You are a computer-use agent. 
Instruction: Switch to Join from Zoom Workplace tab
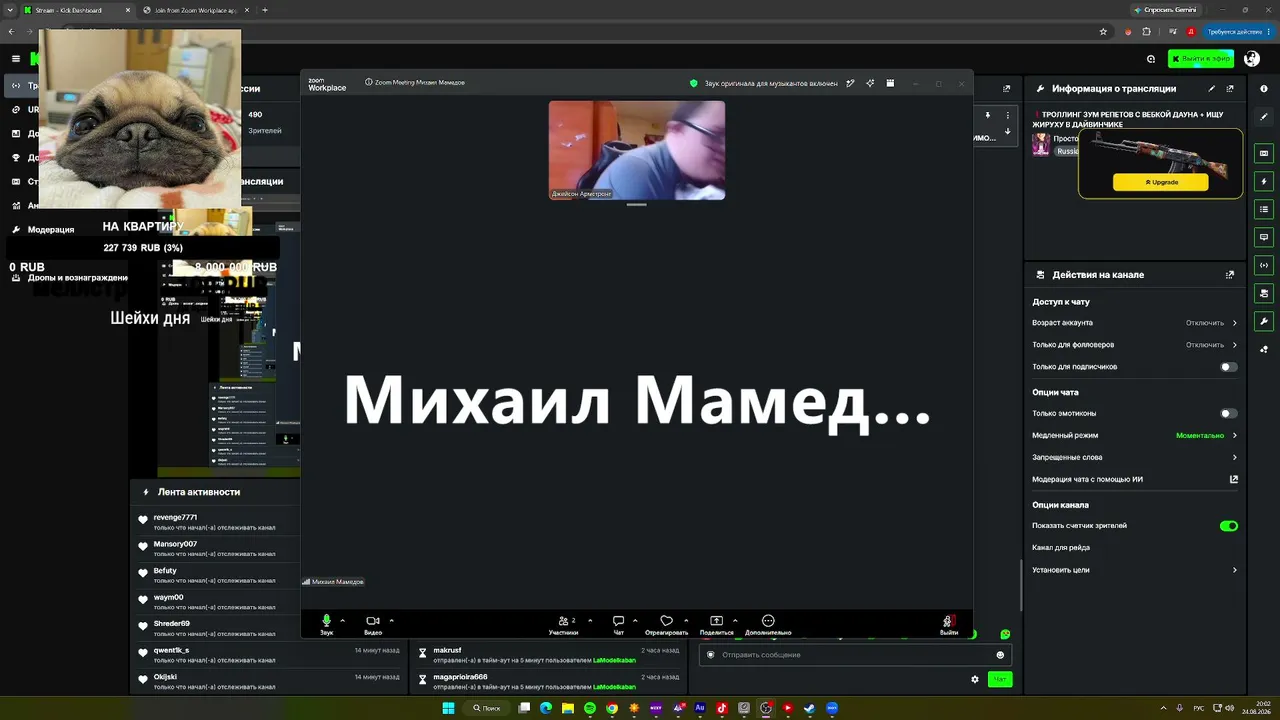tap(195, 10)
